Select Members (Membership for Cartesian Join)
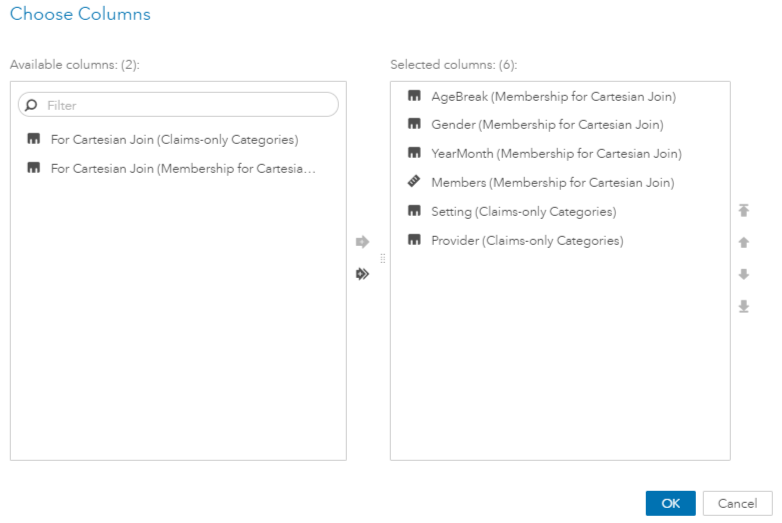Image resolution: width=782 pixels, height=523 pixels. click(x=552, y=183)
